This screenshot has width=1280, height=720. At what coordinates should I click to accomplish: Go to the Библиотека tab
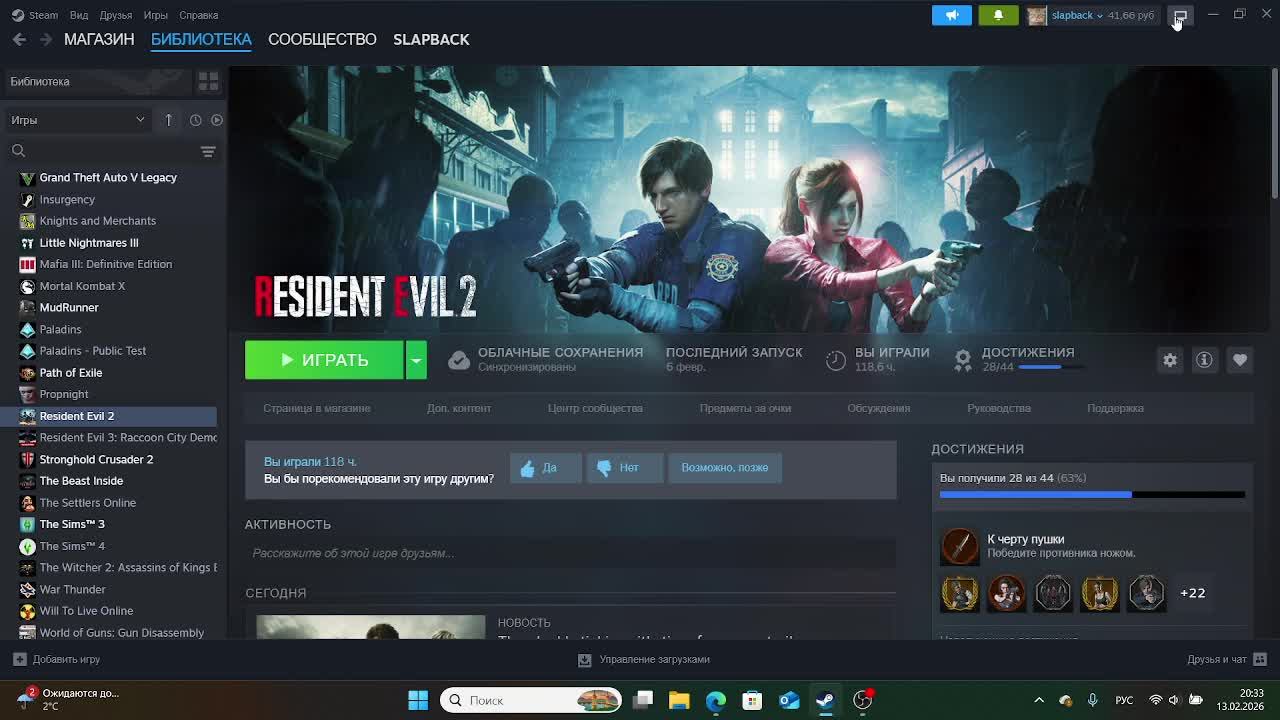click(201, 39)
